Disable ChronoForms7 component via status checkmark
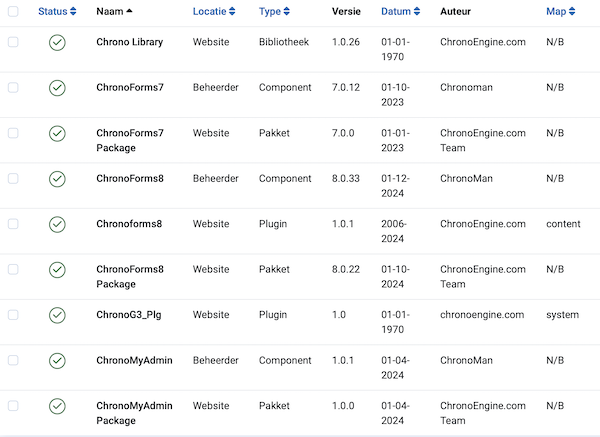Image resolution: width=600 pixels, height=437 pixels. click(57, 88)
